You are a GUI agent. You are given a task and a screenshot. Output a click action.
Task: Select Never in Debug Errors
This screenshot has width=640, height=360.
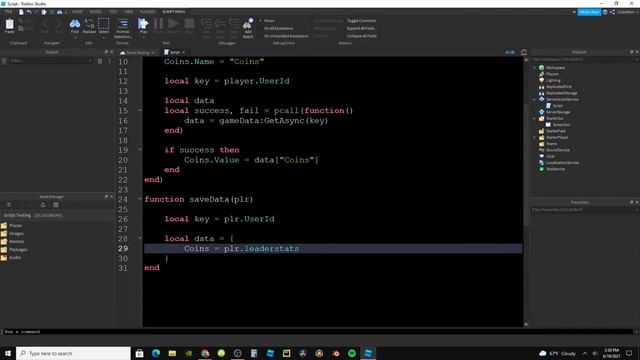(x=269, y=20)
